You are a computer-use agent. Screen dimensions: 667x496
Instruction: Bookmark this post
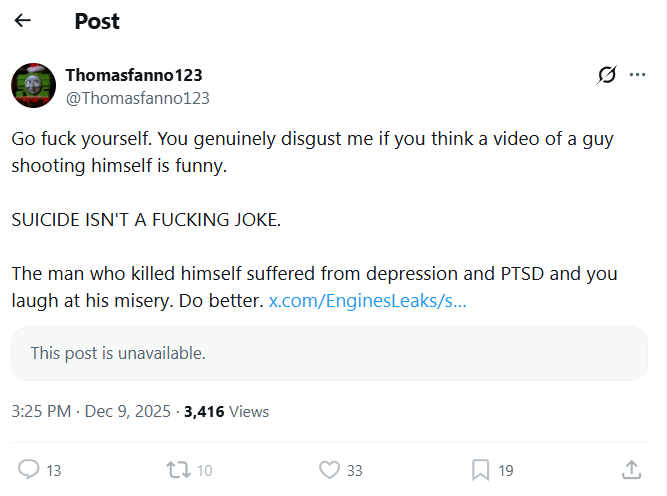click(480, 469)
